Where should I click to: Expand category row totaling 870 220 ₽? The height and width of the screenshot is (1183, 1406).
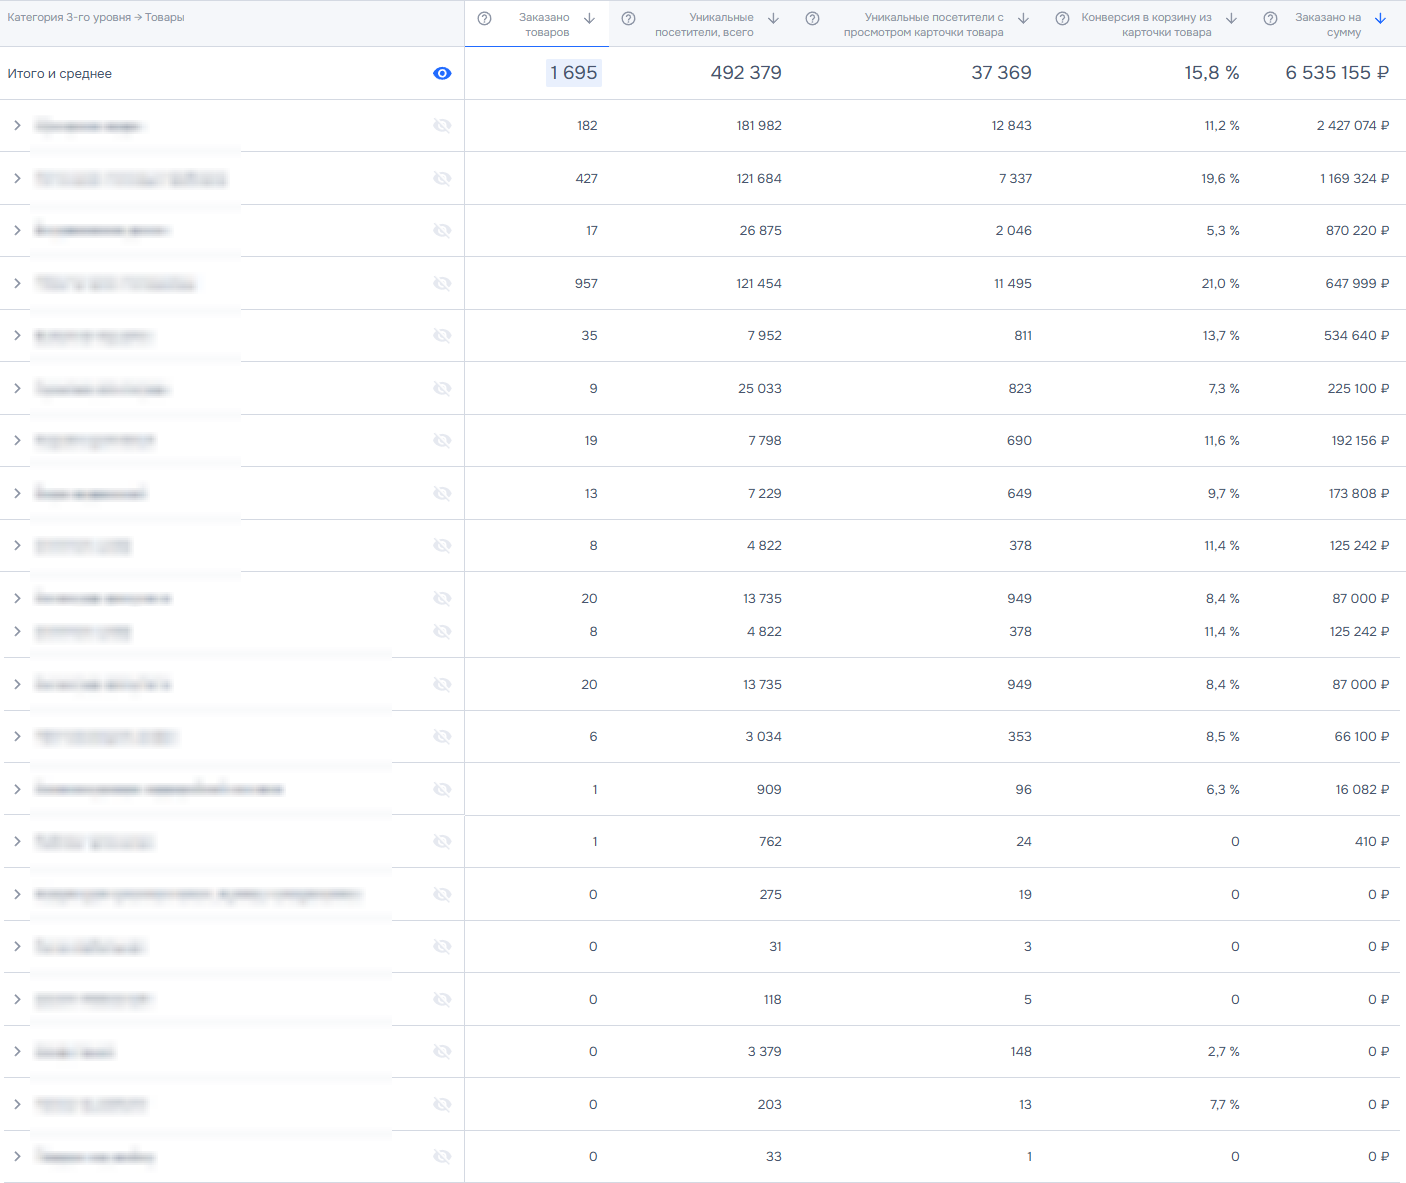pyautogui.click(x=17, y=231)
